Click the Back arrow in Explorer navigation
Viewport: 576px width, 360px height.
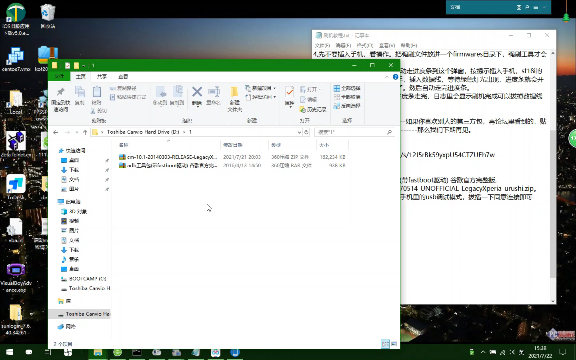click(55, 132)
